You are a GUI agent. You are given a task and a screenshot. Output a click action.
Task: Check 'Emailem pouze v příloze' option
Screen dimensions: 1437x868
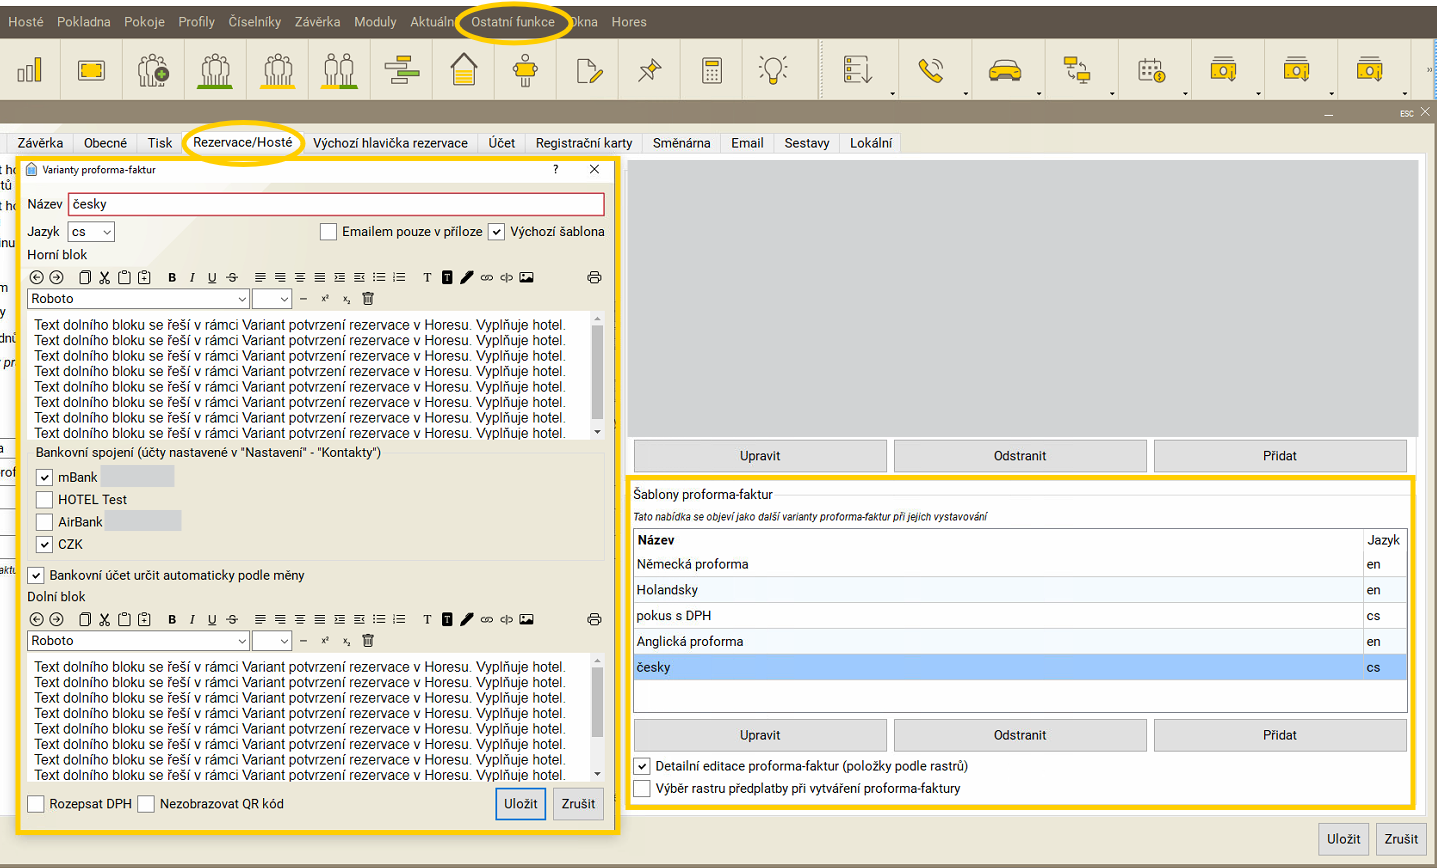pos(328,232)
